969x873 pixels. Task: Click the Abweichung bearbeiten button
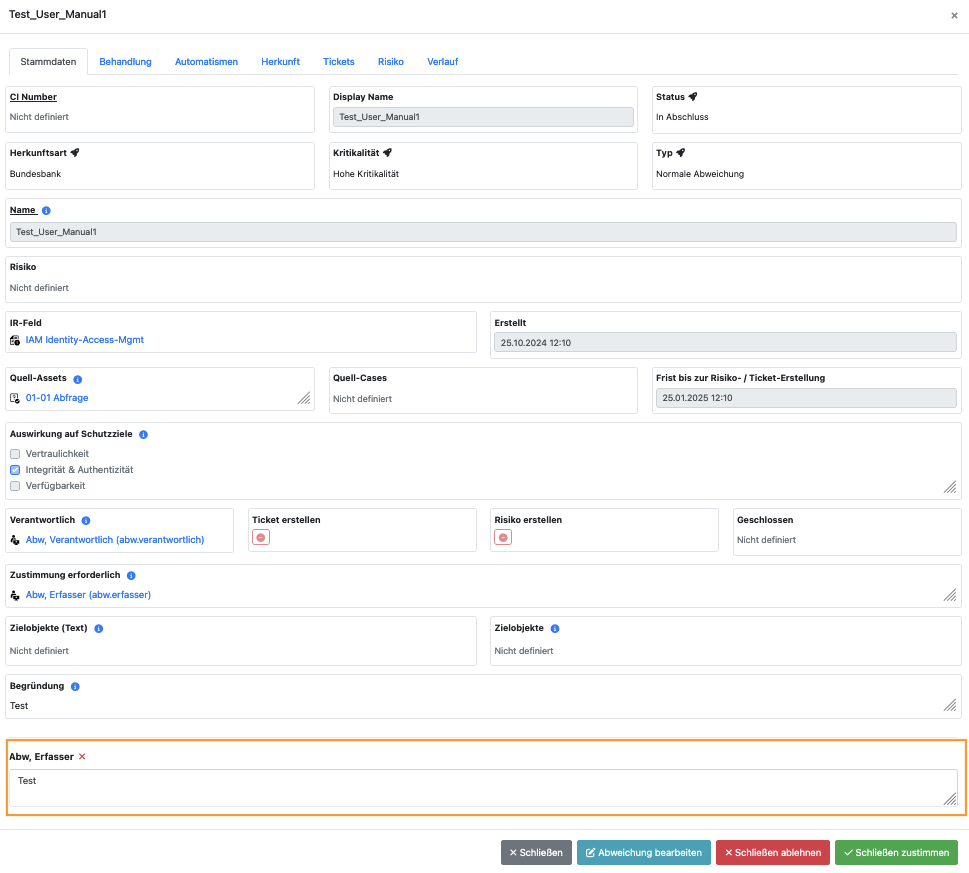pos(644,853)
